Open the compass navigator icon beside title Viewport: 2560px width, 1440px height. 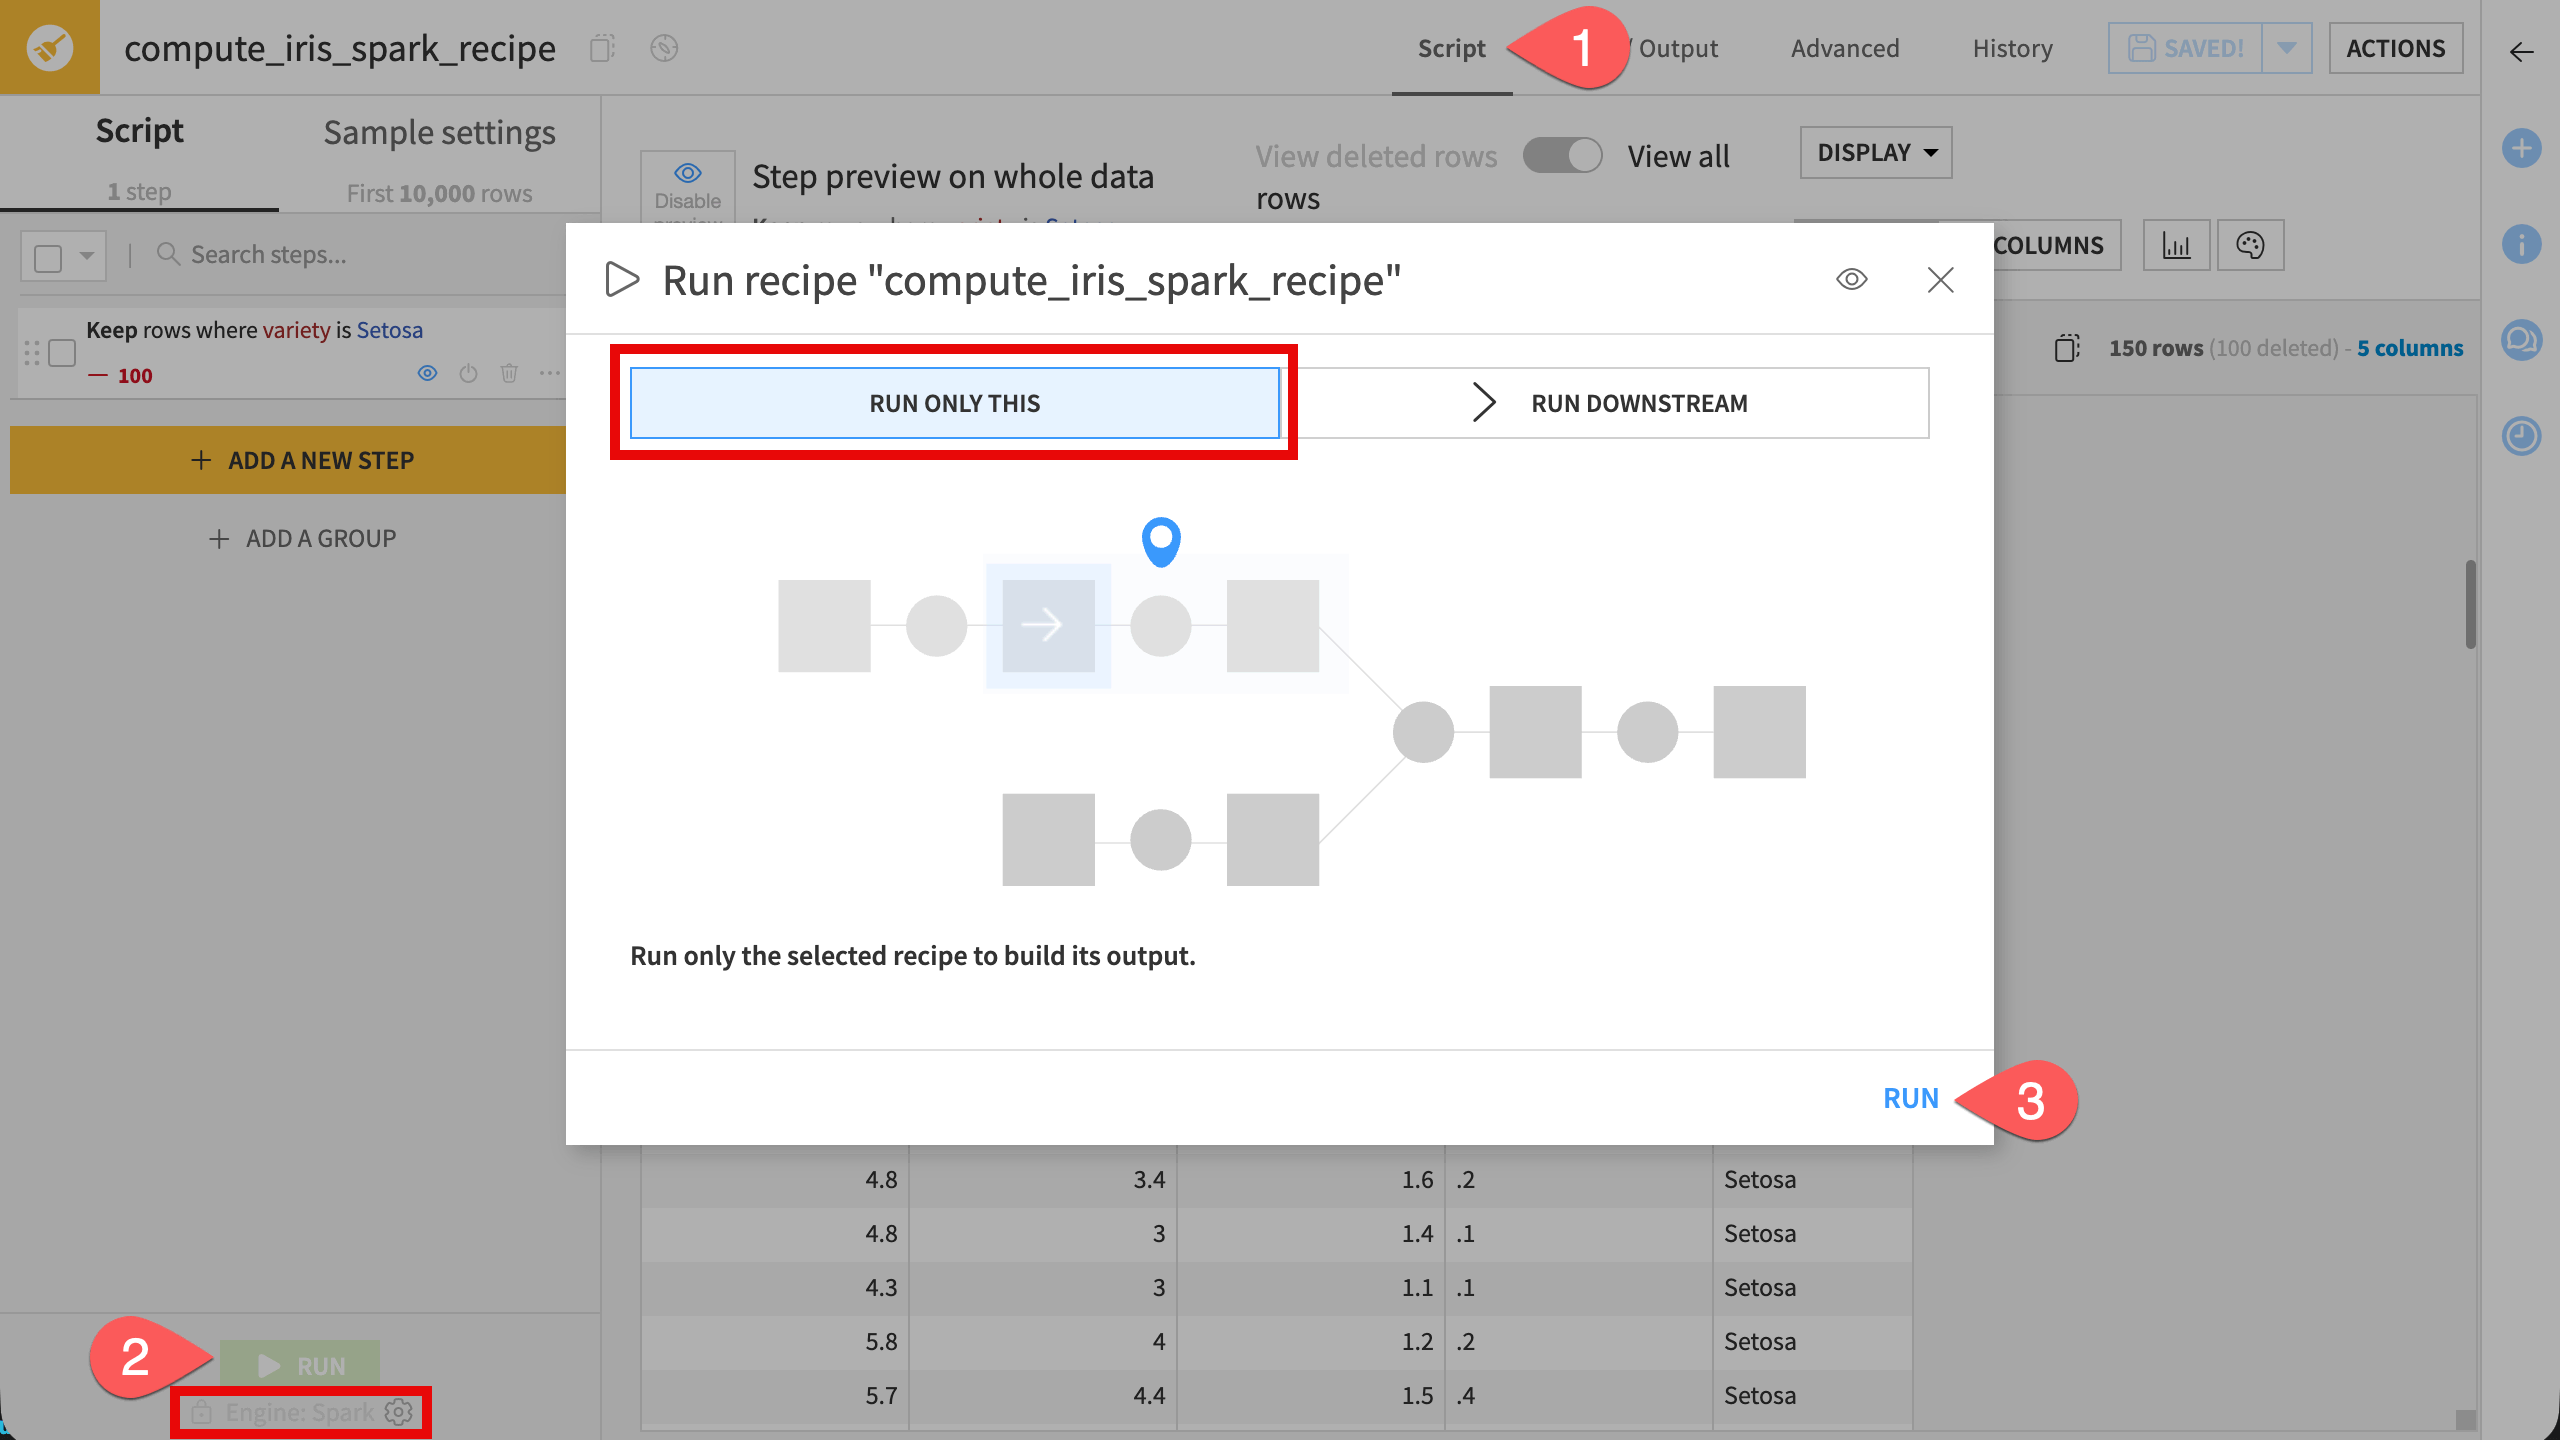(664, 48)
